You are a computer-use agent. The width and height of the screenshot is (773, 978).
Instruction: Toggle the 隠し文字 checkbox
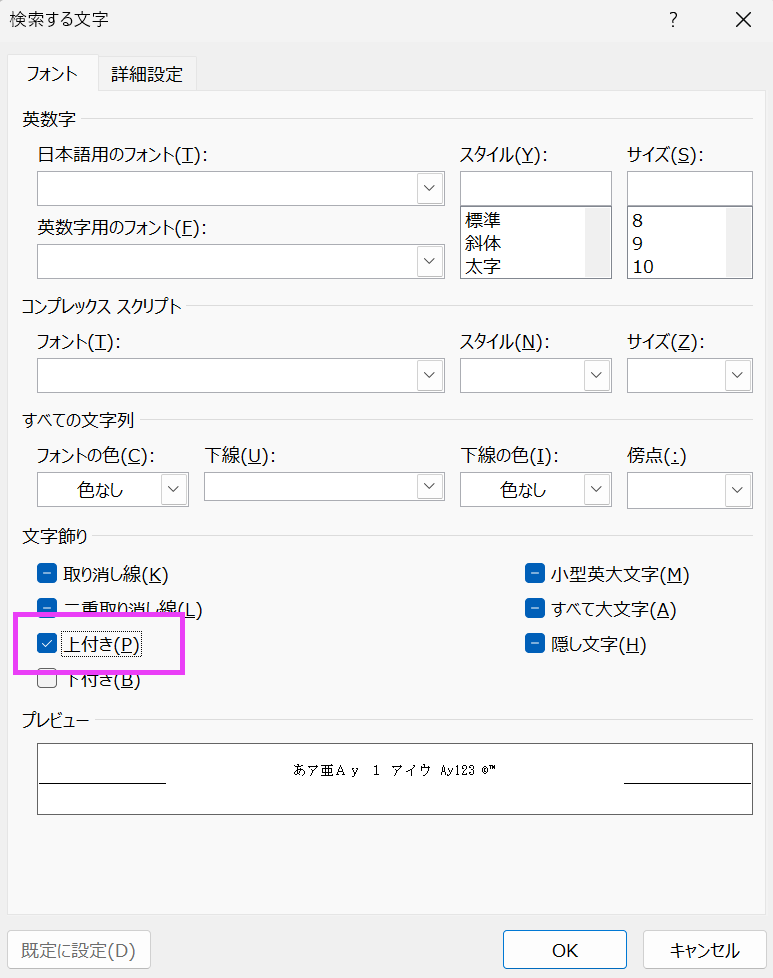click(x=534, y=644)
